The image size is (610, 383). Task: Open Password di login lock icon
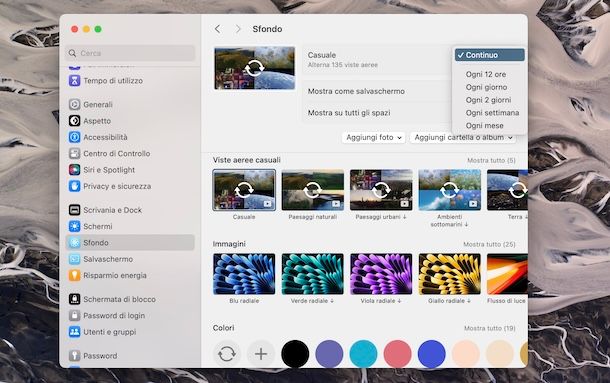(x=74, y=315)
